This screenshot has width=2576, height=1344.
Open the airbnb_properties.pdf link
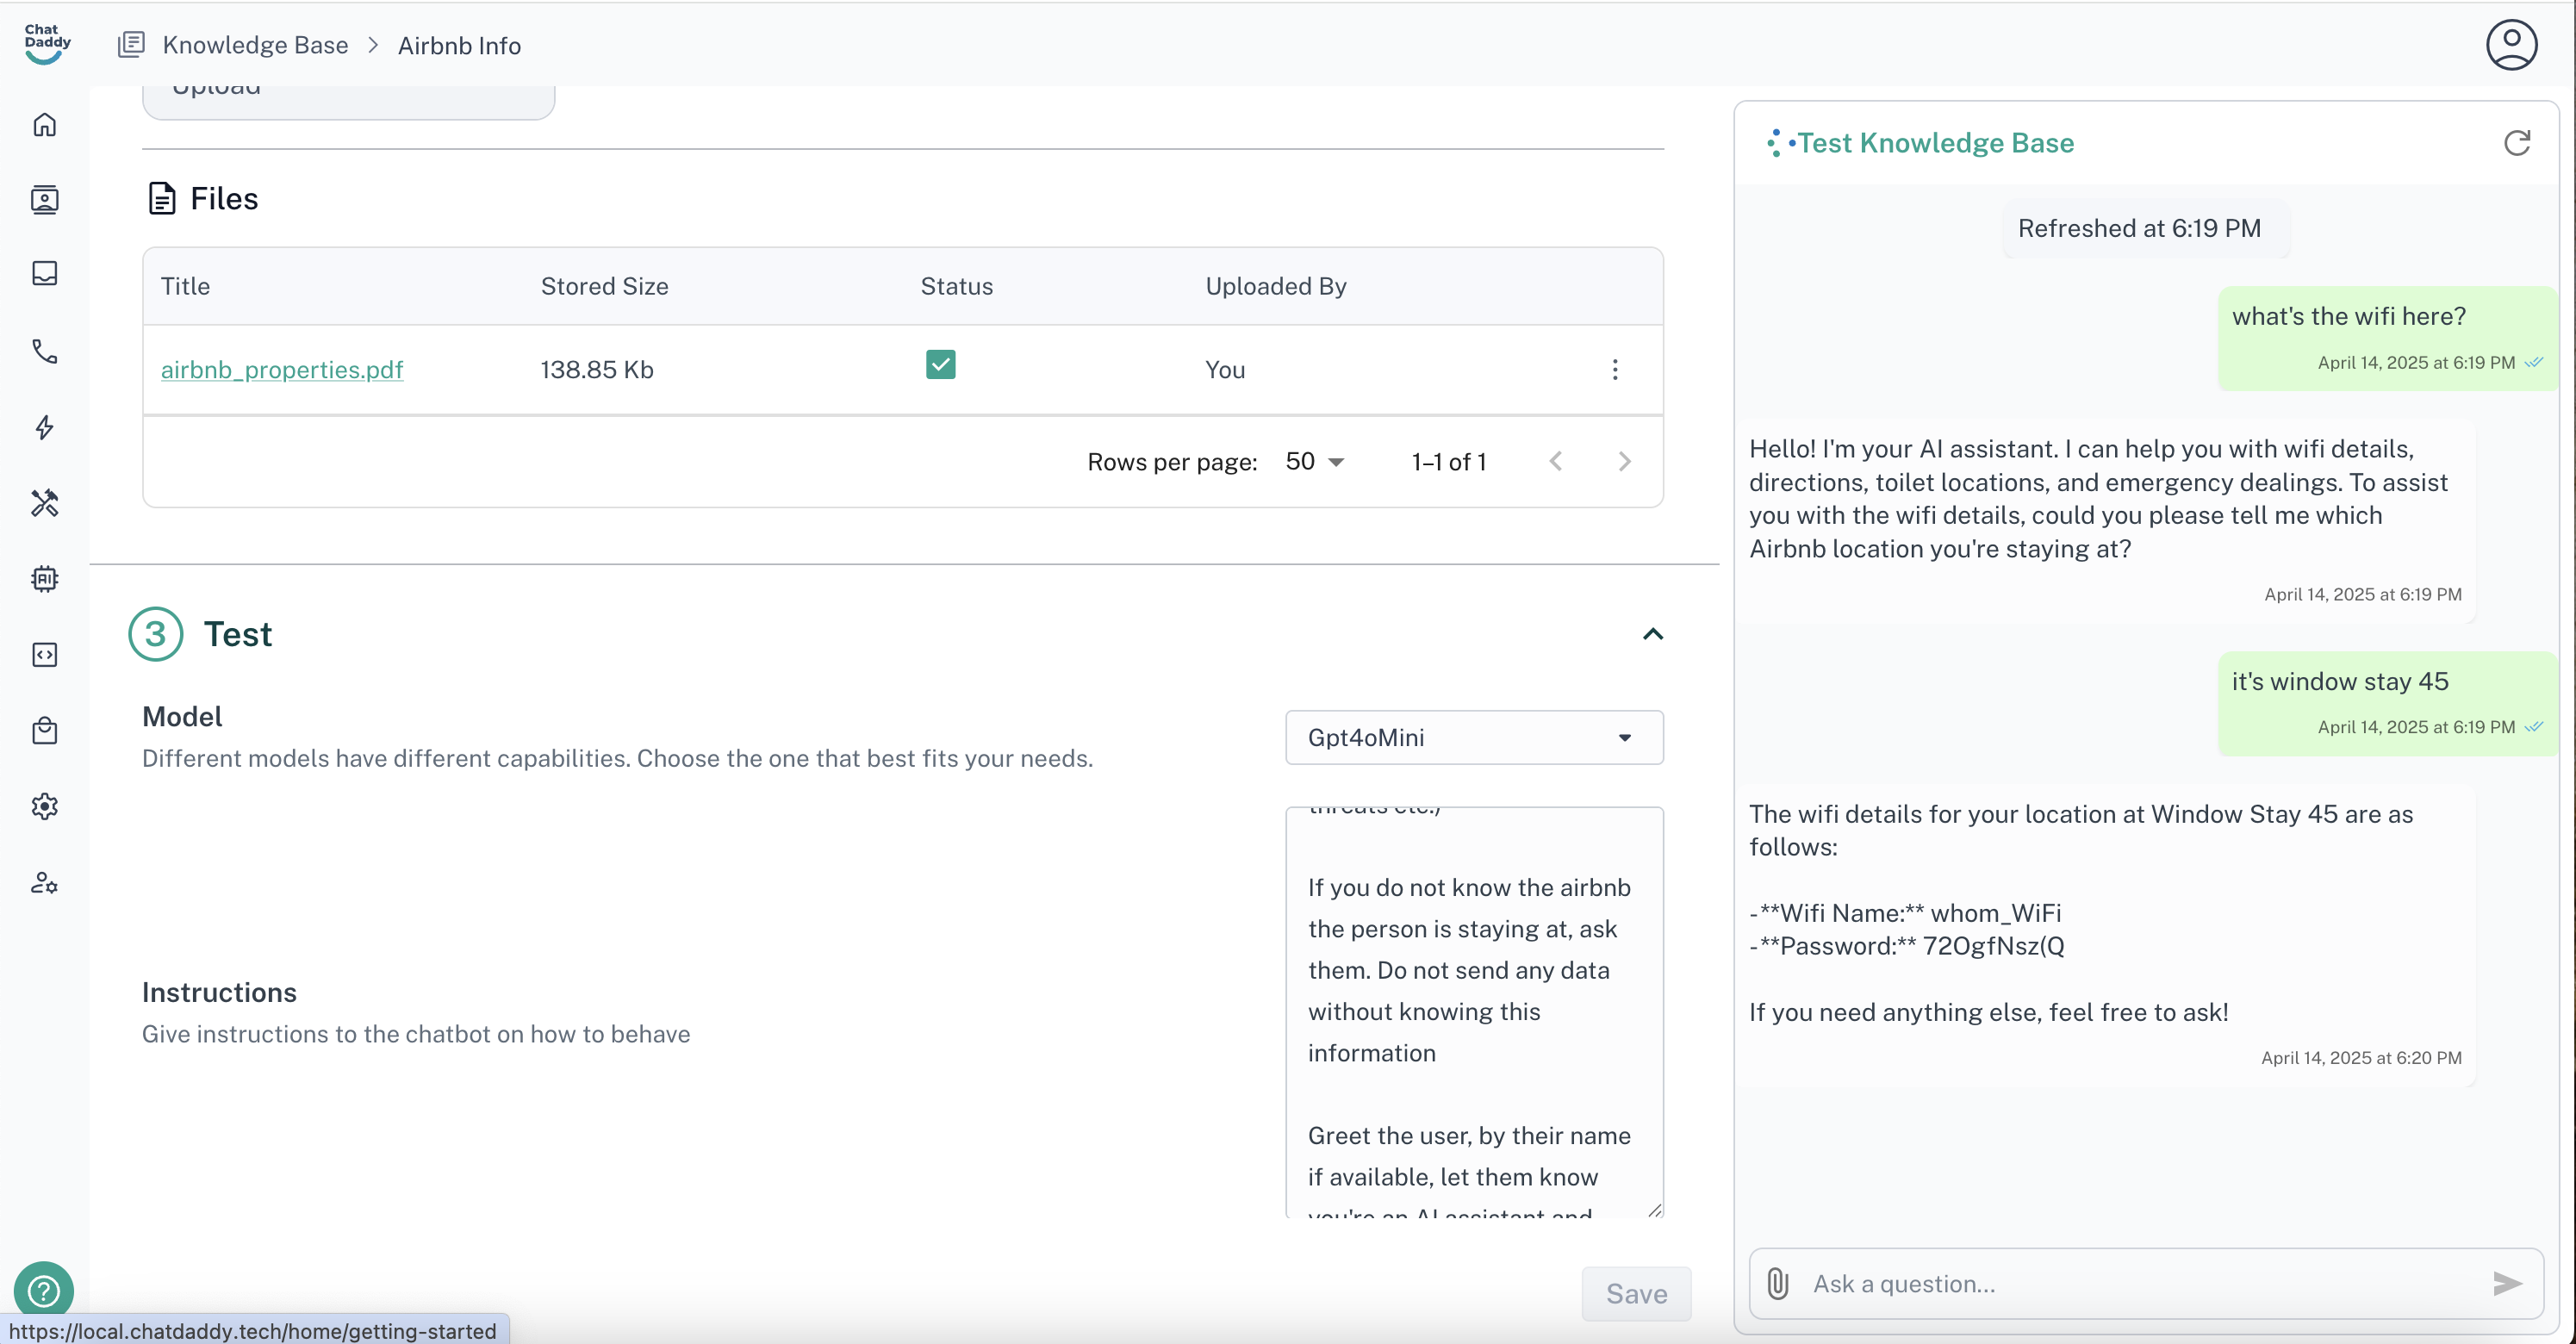pos(282,370)
